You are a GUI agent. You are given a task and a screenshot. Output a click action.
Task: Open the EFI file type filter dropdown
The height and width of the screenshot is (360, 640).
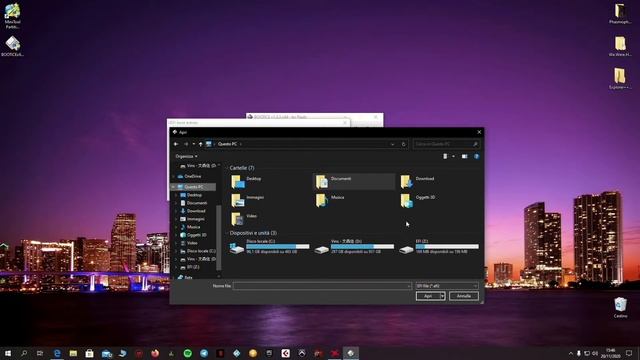coord(446,286)
